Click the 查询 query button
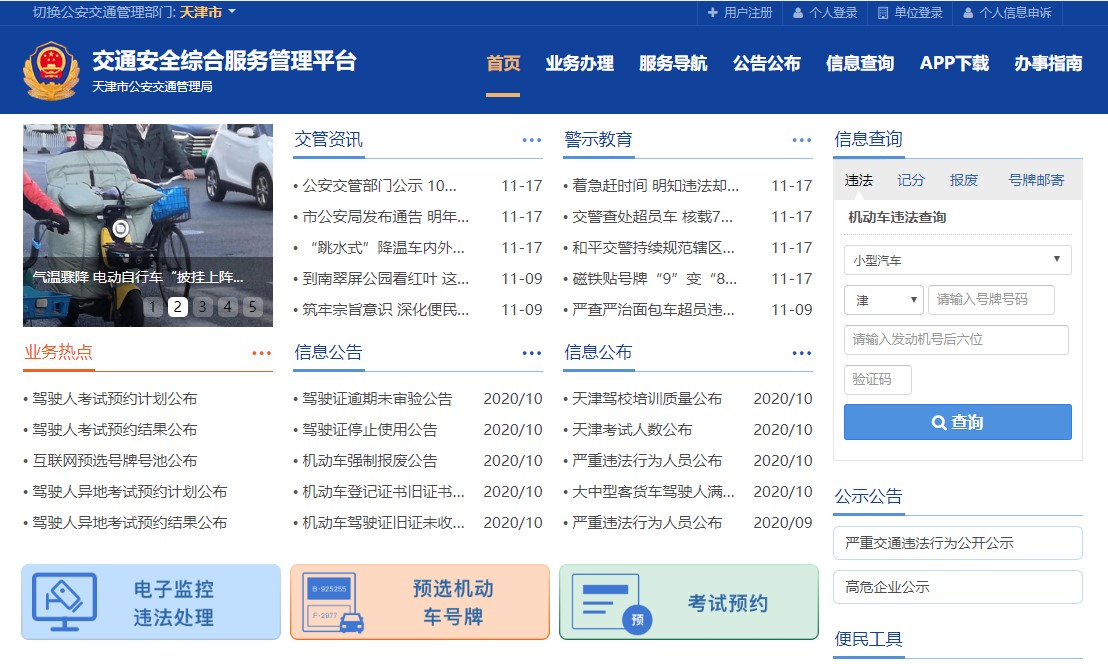The image size is (1108, 664). coord(956,421)
